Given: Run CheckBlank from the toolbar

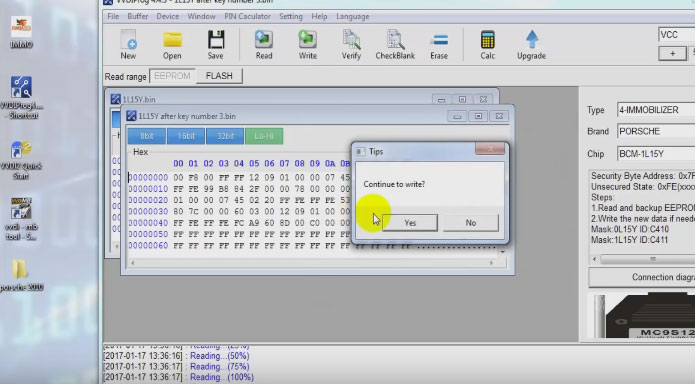Looking at the screenshot, I should (395, 44).
